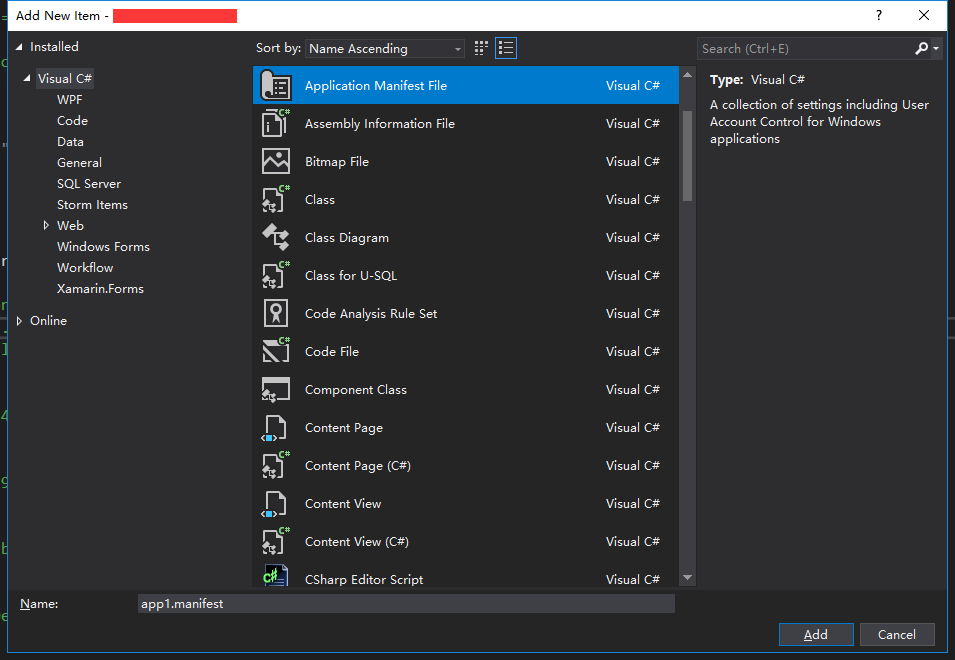Open the Sort by Name Ascending dropdown

click(385, 49)
